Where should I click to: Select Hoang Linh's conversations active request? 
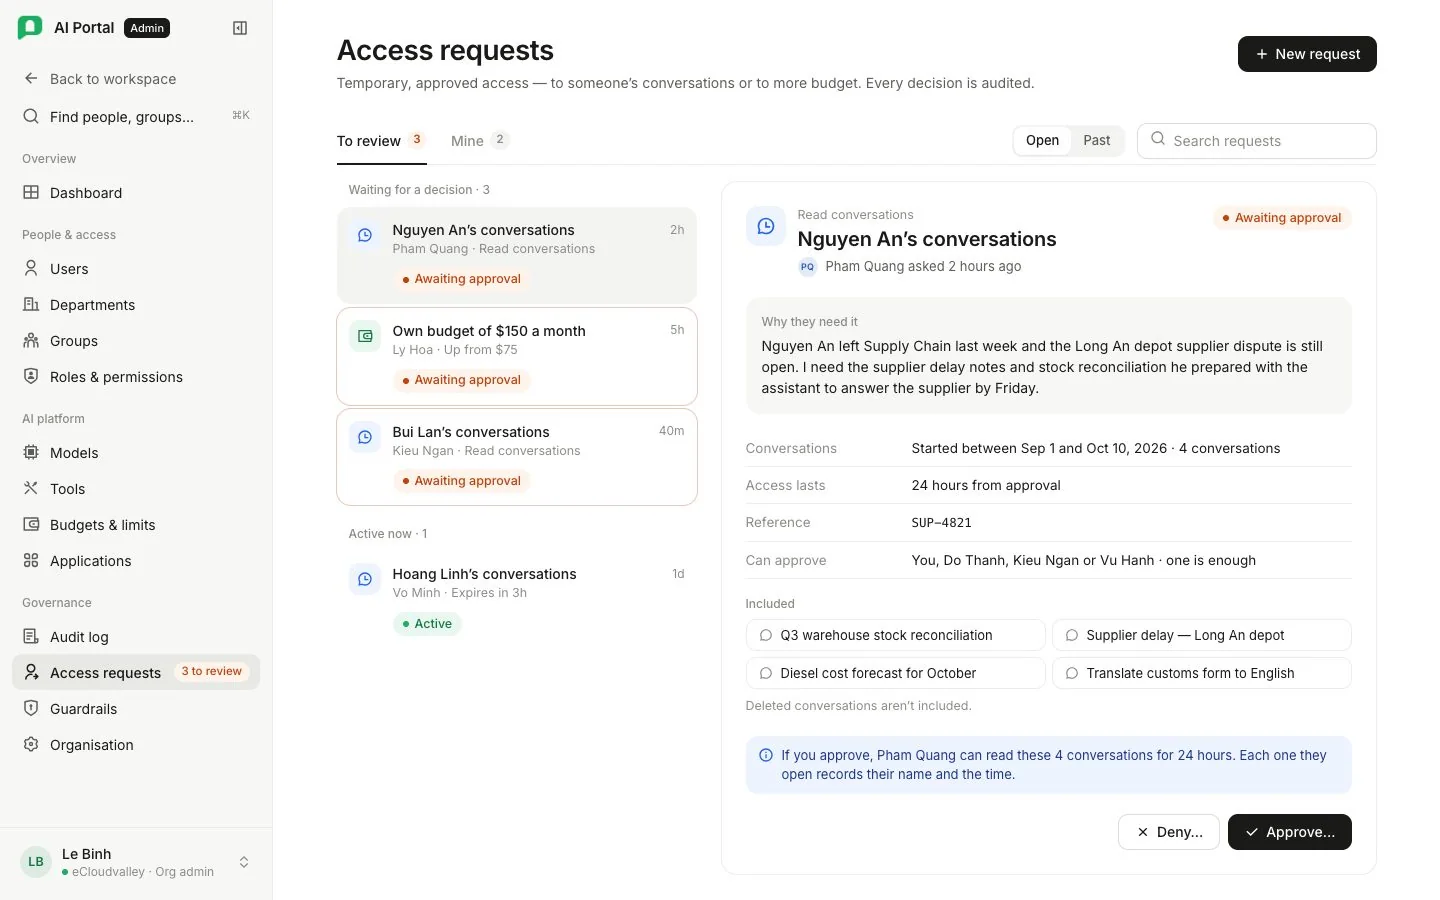[517, 599]
